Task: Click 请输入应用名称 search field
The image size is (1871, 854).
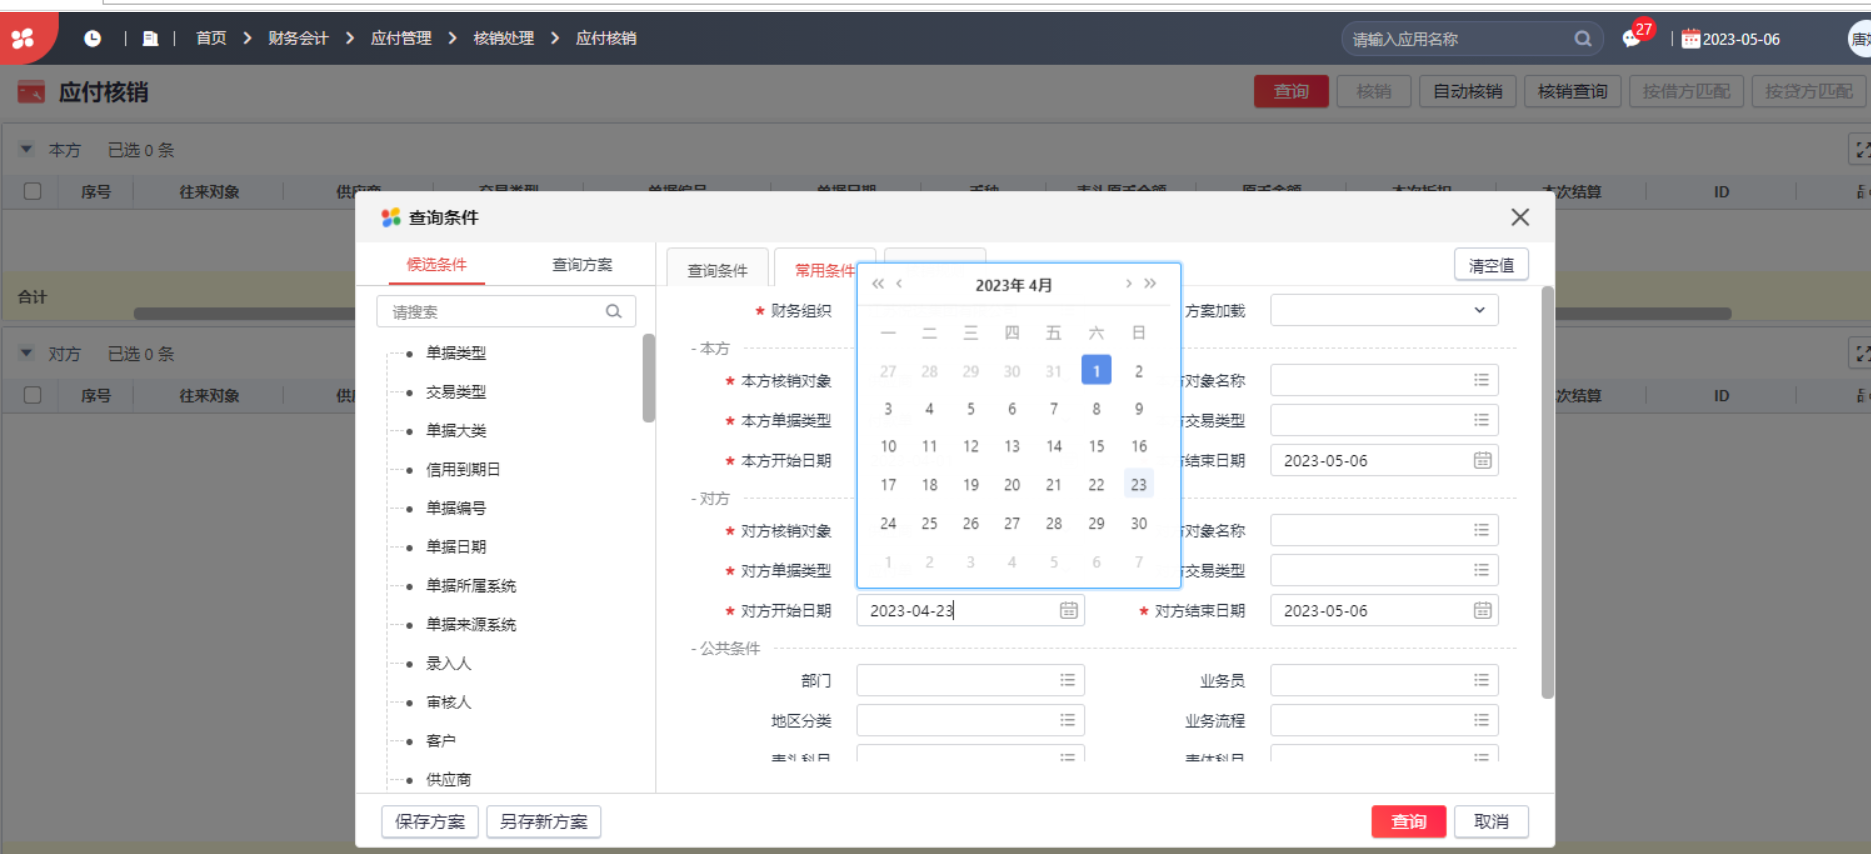Action: 1472,39
